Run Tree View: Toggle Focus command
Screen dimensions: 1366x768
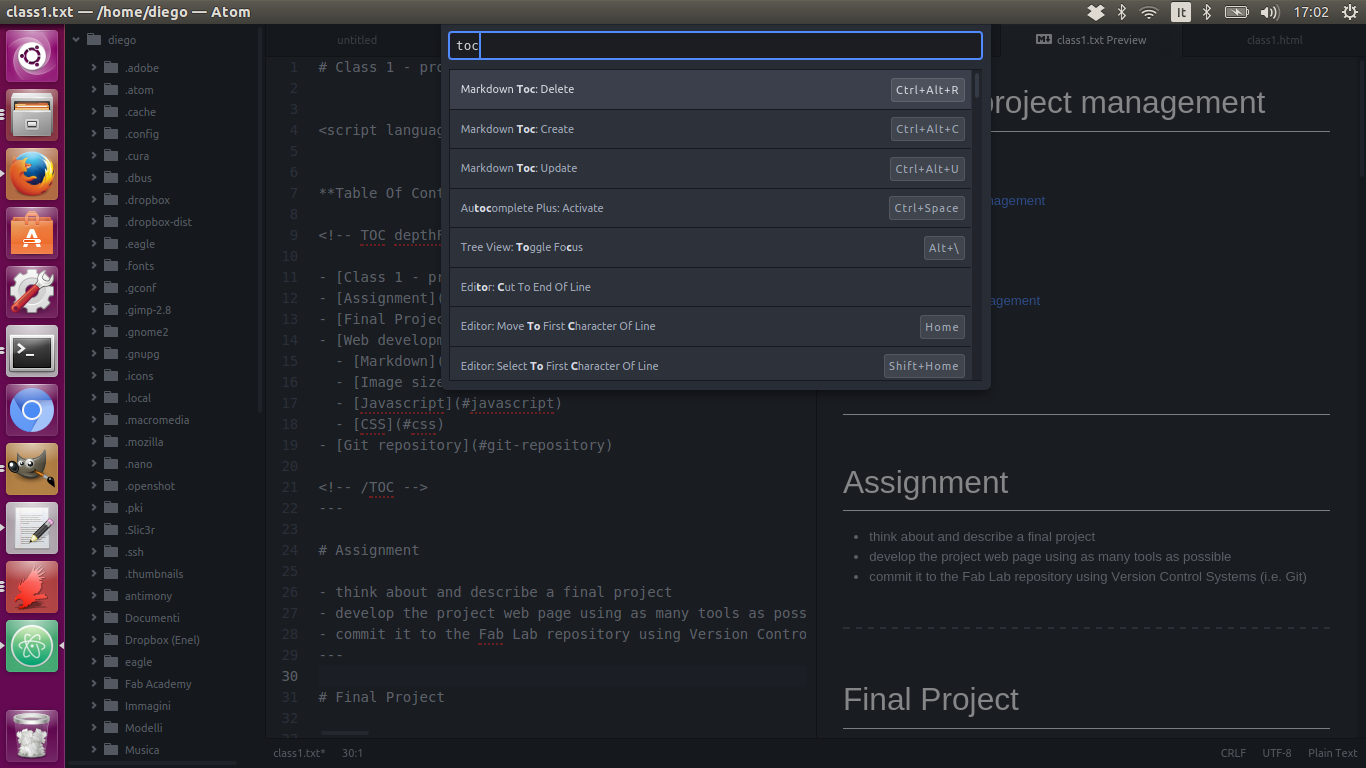[x=711, y=247]
